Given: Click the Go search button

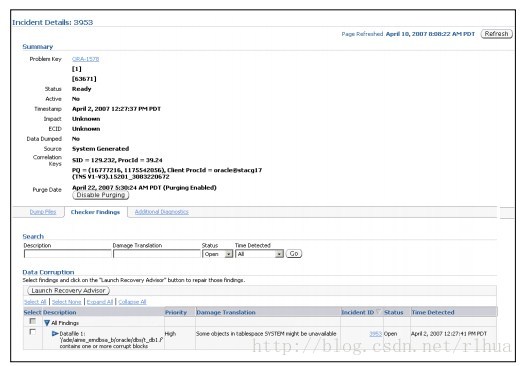Looking at the screenshot, I should [x=294, y=254].
